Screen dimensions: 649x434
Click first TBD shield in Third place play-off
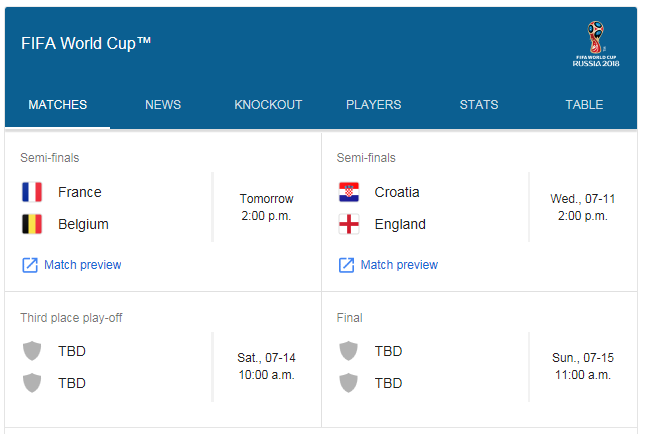[32, 351]
